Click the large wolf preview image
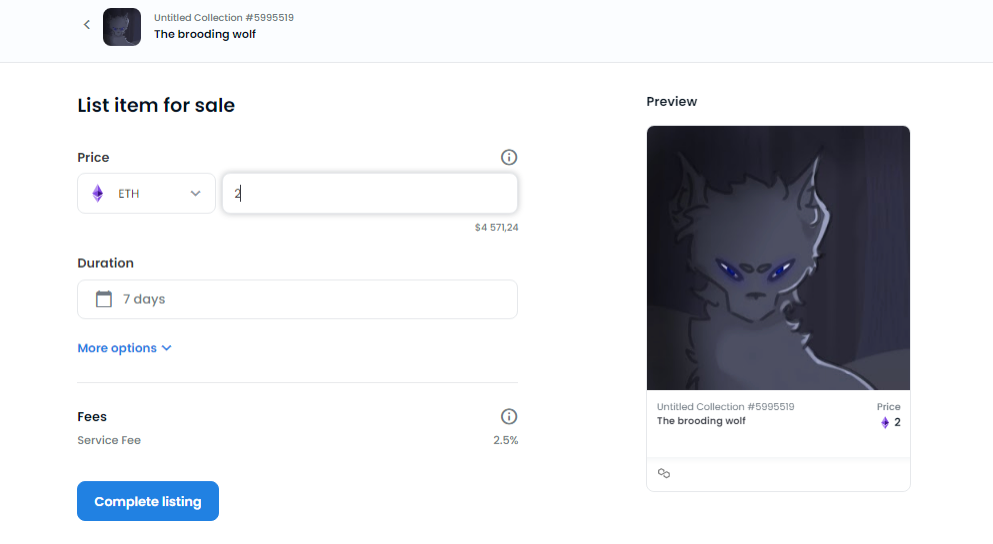The image size is (993, 544). (778, 258)
